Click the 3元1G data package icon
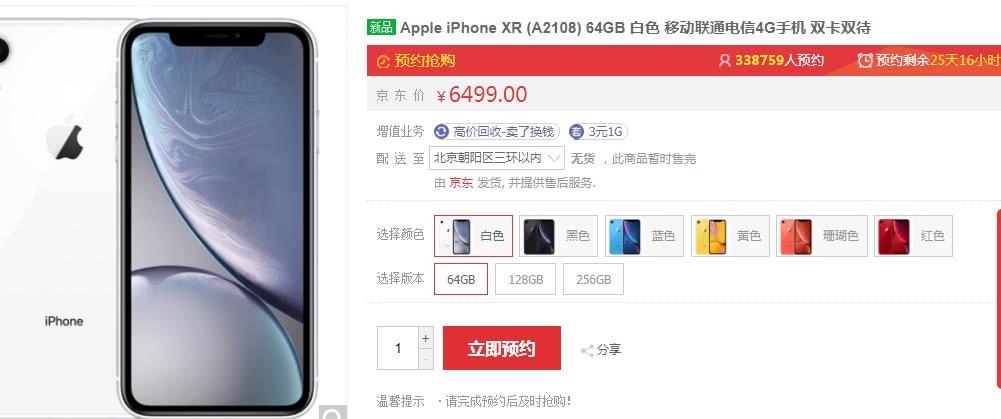This screenshot has height=419, width=1001. pos(576,132)
